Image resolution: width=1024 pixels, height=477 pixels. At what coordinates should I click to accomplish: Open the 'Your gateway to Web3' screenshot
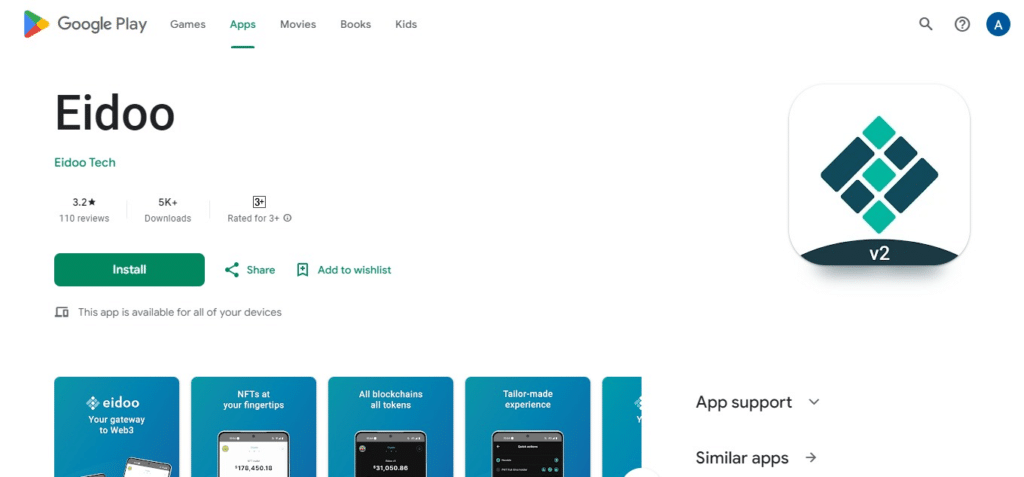(x=116, y=427)
